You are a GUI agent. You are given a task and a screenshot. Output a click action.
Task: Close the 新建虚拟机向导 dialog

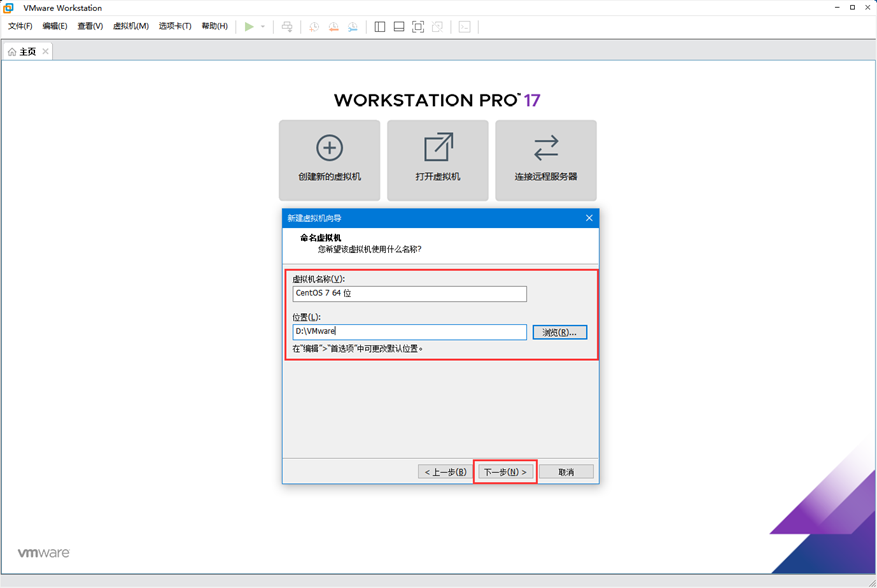tap(589, 218)
